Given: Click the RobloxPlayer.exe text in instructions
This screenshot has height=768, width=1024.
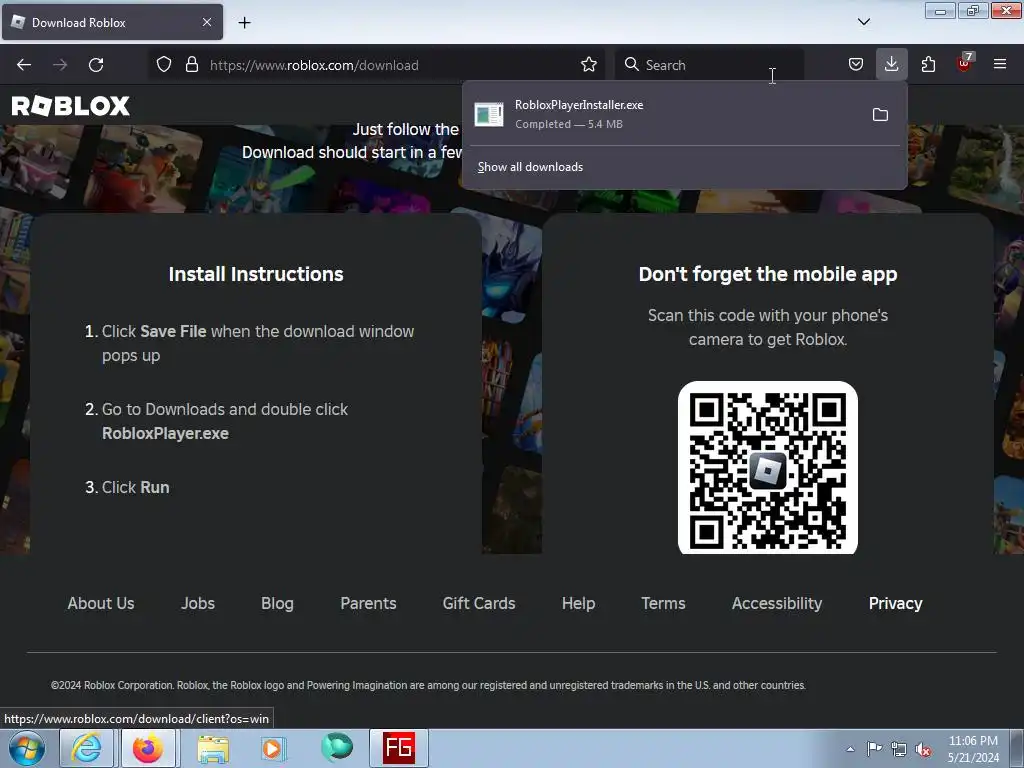Looking at the screenshot, I should pos(165,434).
